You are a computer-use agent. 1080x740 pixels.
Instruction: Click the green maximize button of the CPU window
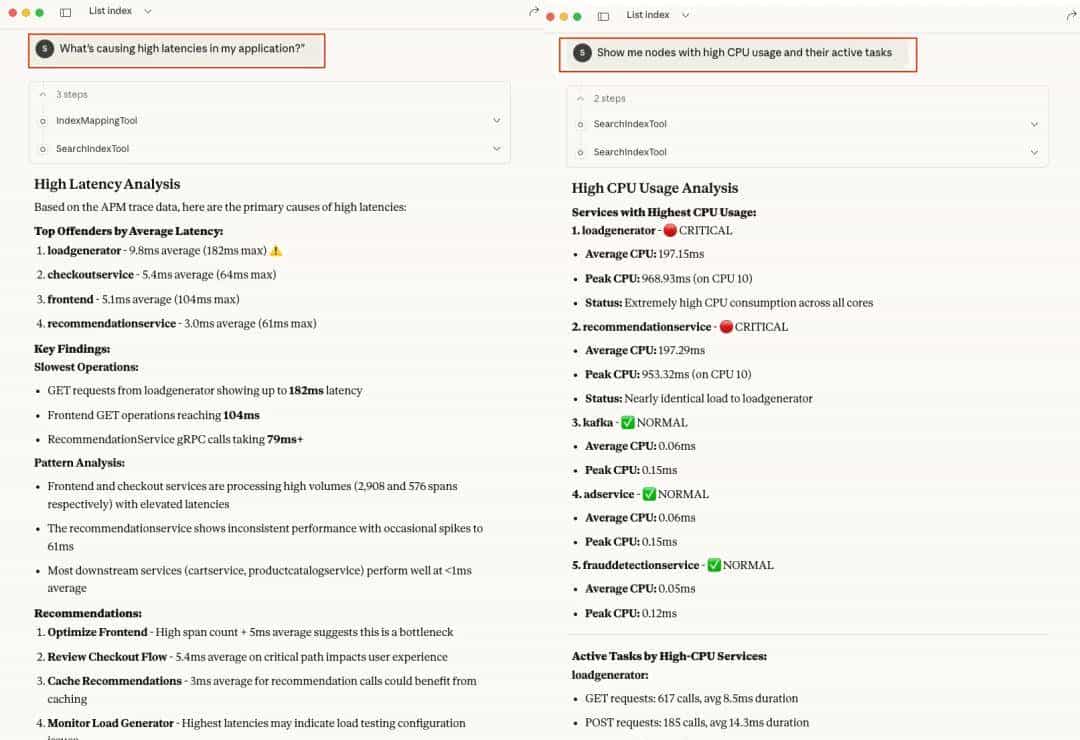tap(577, 16)
